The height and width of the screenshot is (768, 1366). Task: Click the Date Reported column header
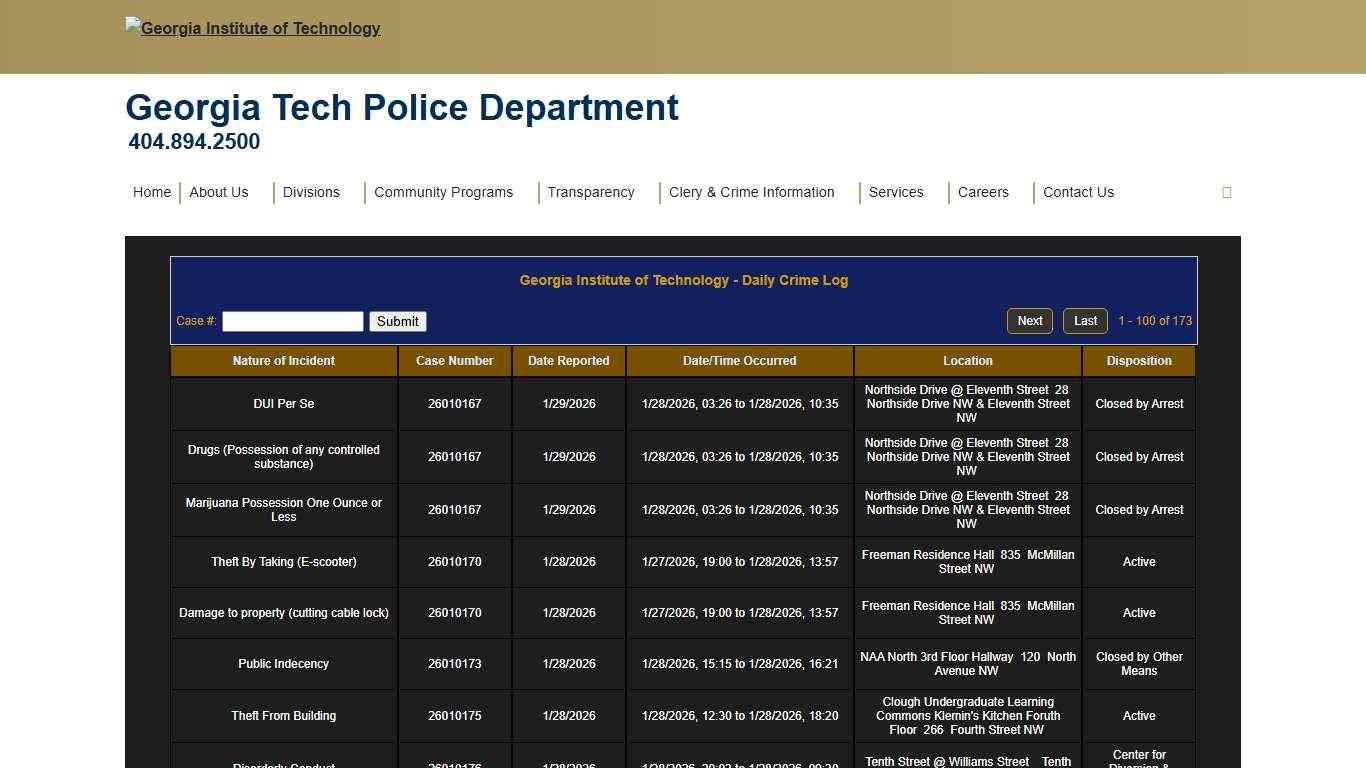pyautogui.click(x=568, y=361)
